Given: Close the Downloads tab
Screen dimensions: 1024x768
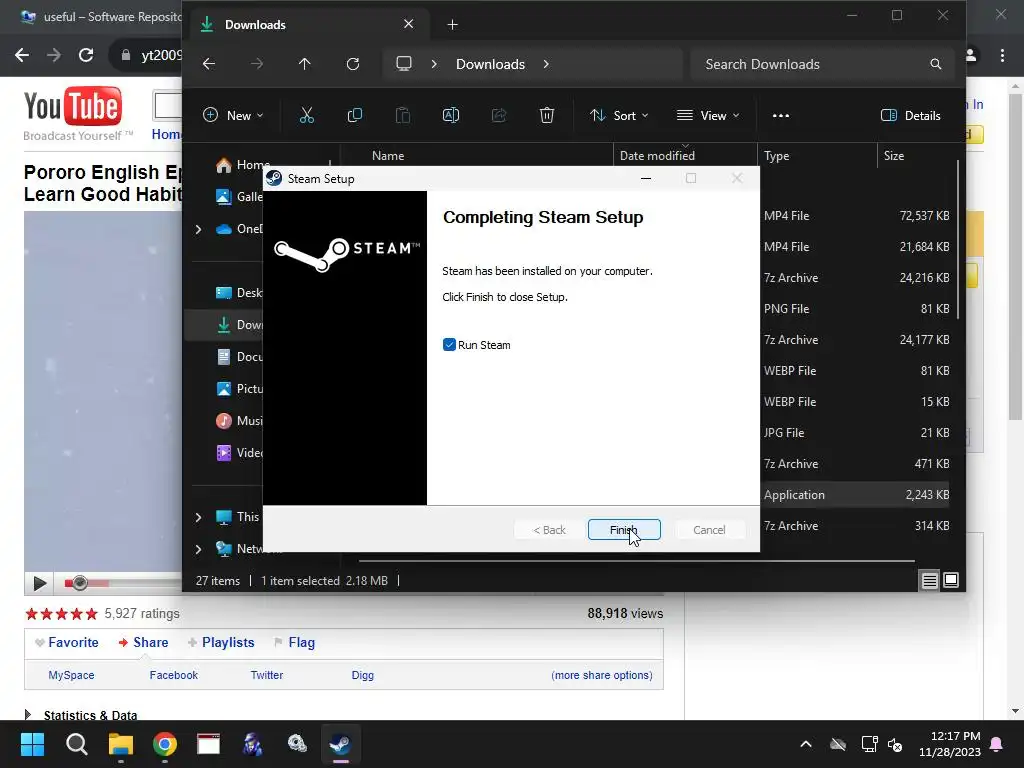Looking at the screenshot, I should [x=408, y=24].
